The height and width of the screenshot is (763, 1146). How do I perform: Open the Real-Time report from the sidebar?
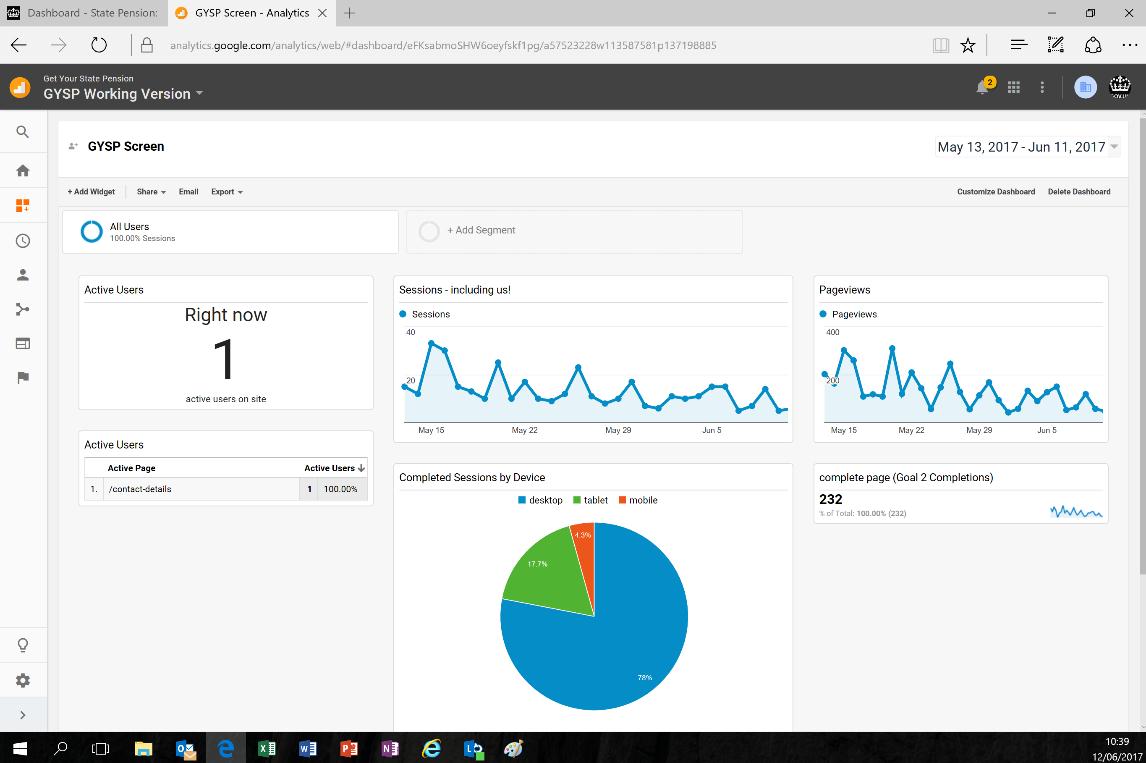(x=22, y=240)
